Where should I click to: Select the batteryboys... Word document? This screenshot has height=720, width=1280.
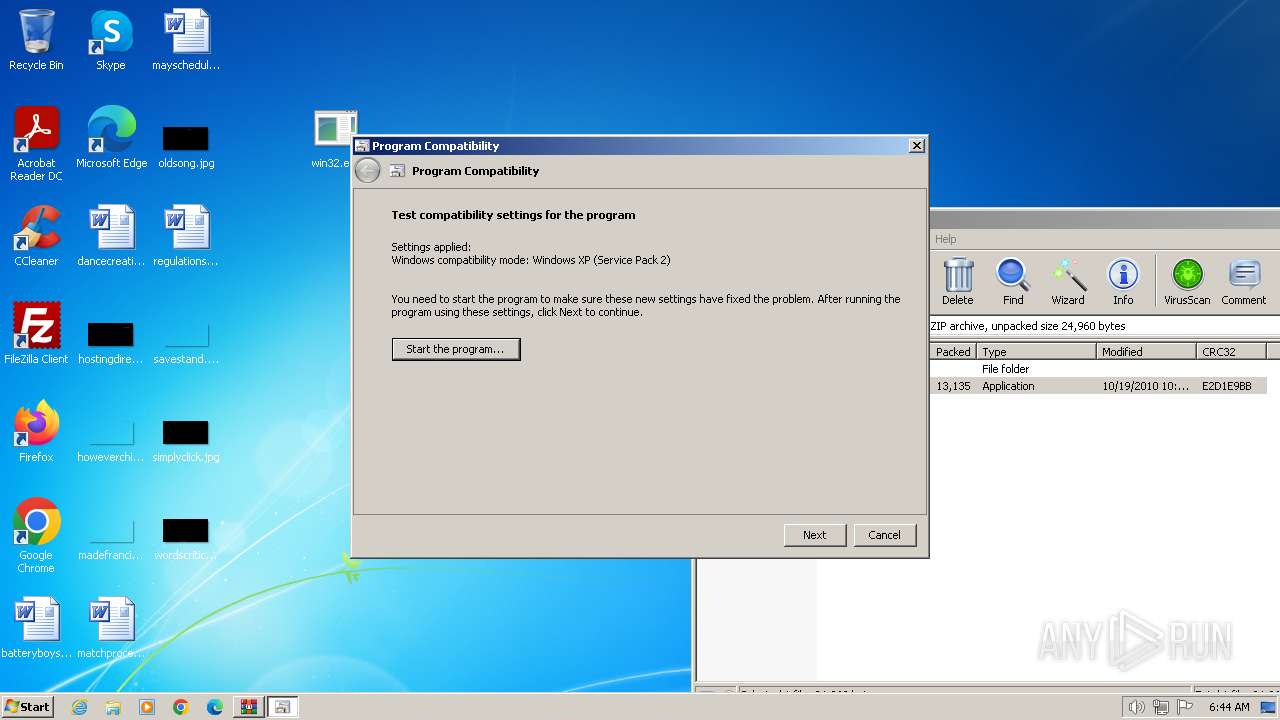point(36,629)
